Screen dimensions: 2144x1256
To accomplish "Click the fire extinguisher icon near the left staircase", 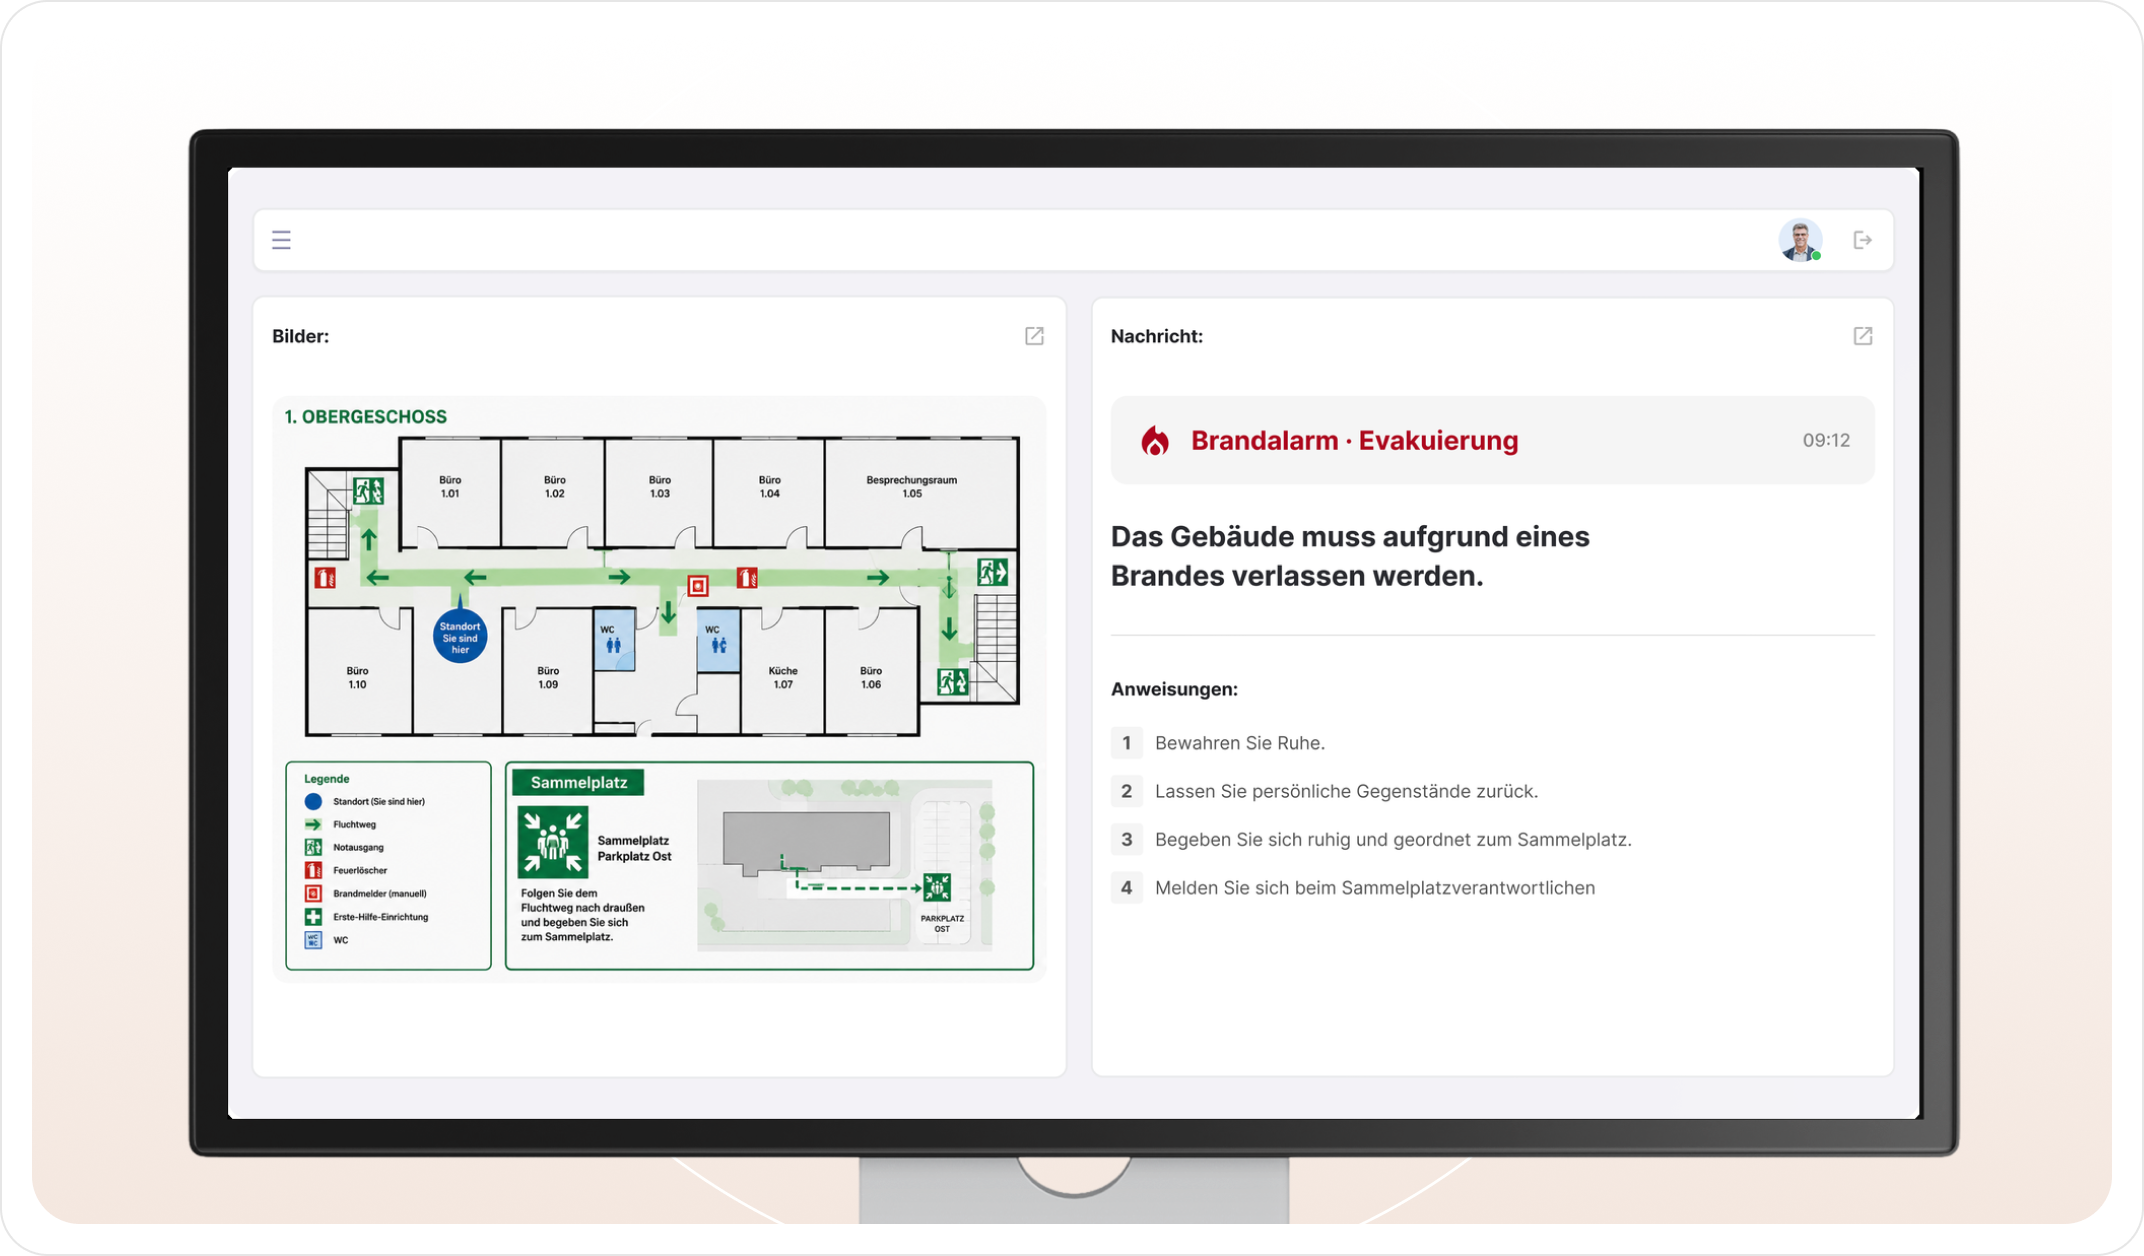I will pyautogui.click(x=325, y=577).
